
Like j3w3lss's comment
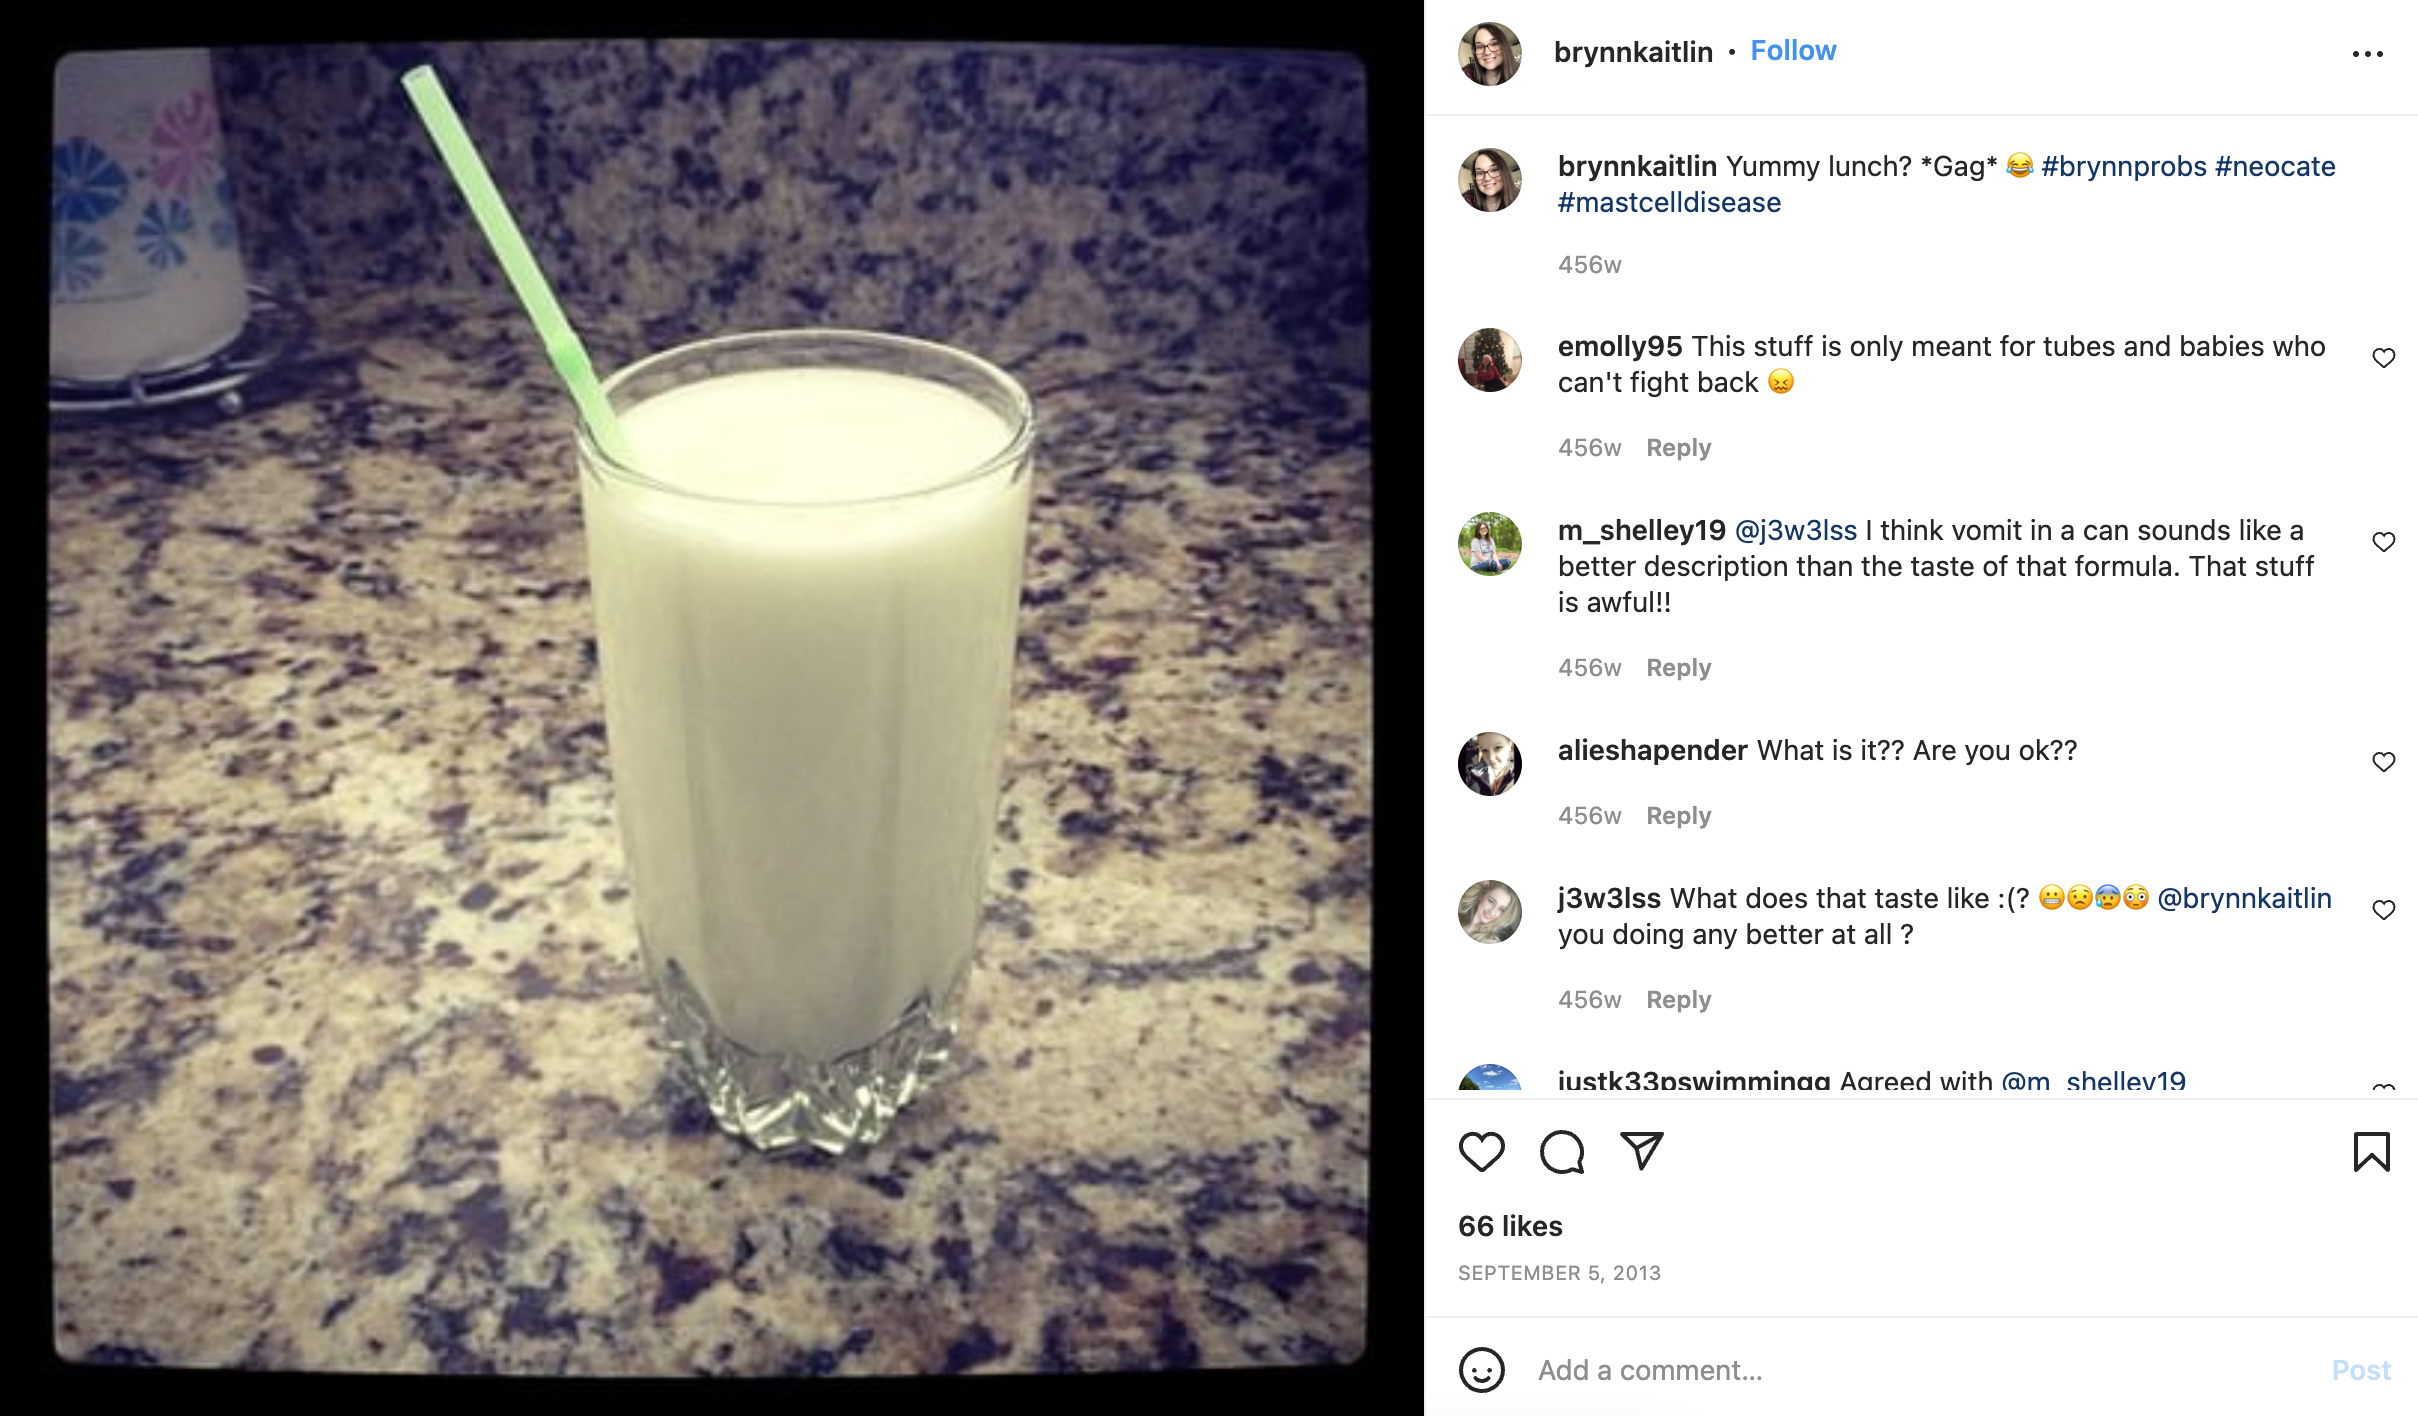(2384, 910)
